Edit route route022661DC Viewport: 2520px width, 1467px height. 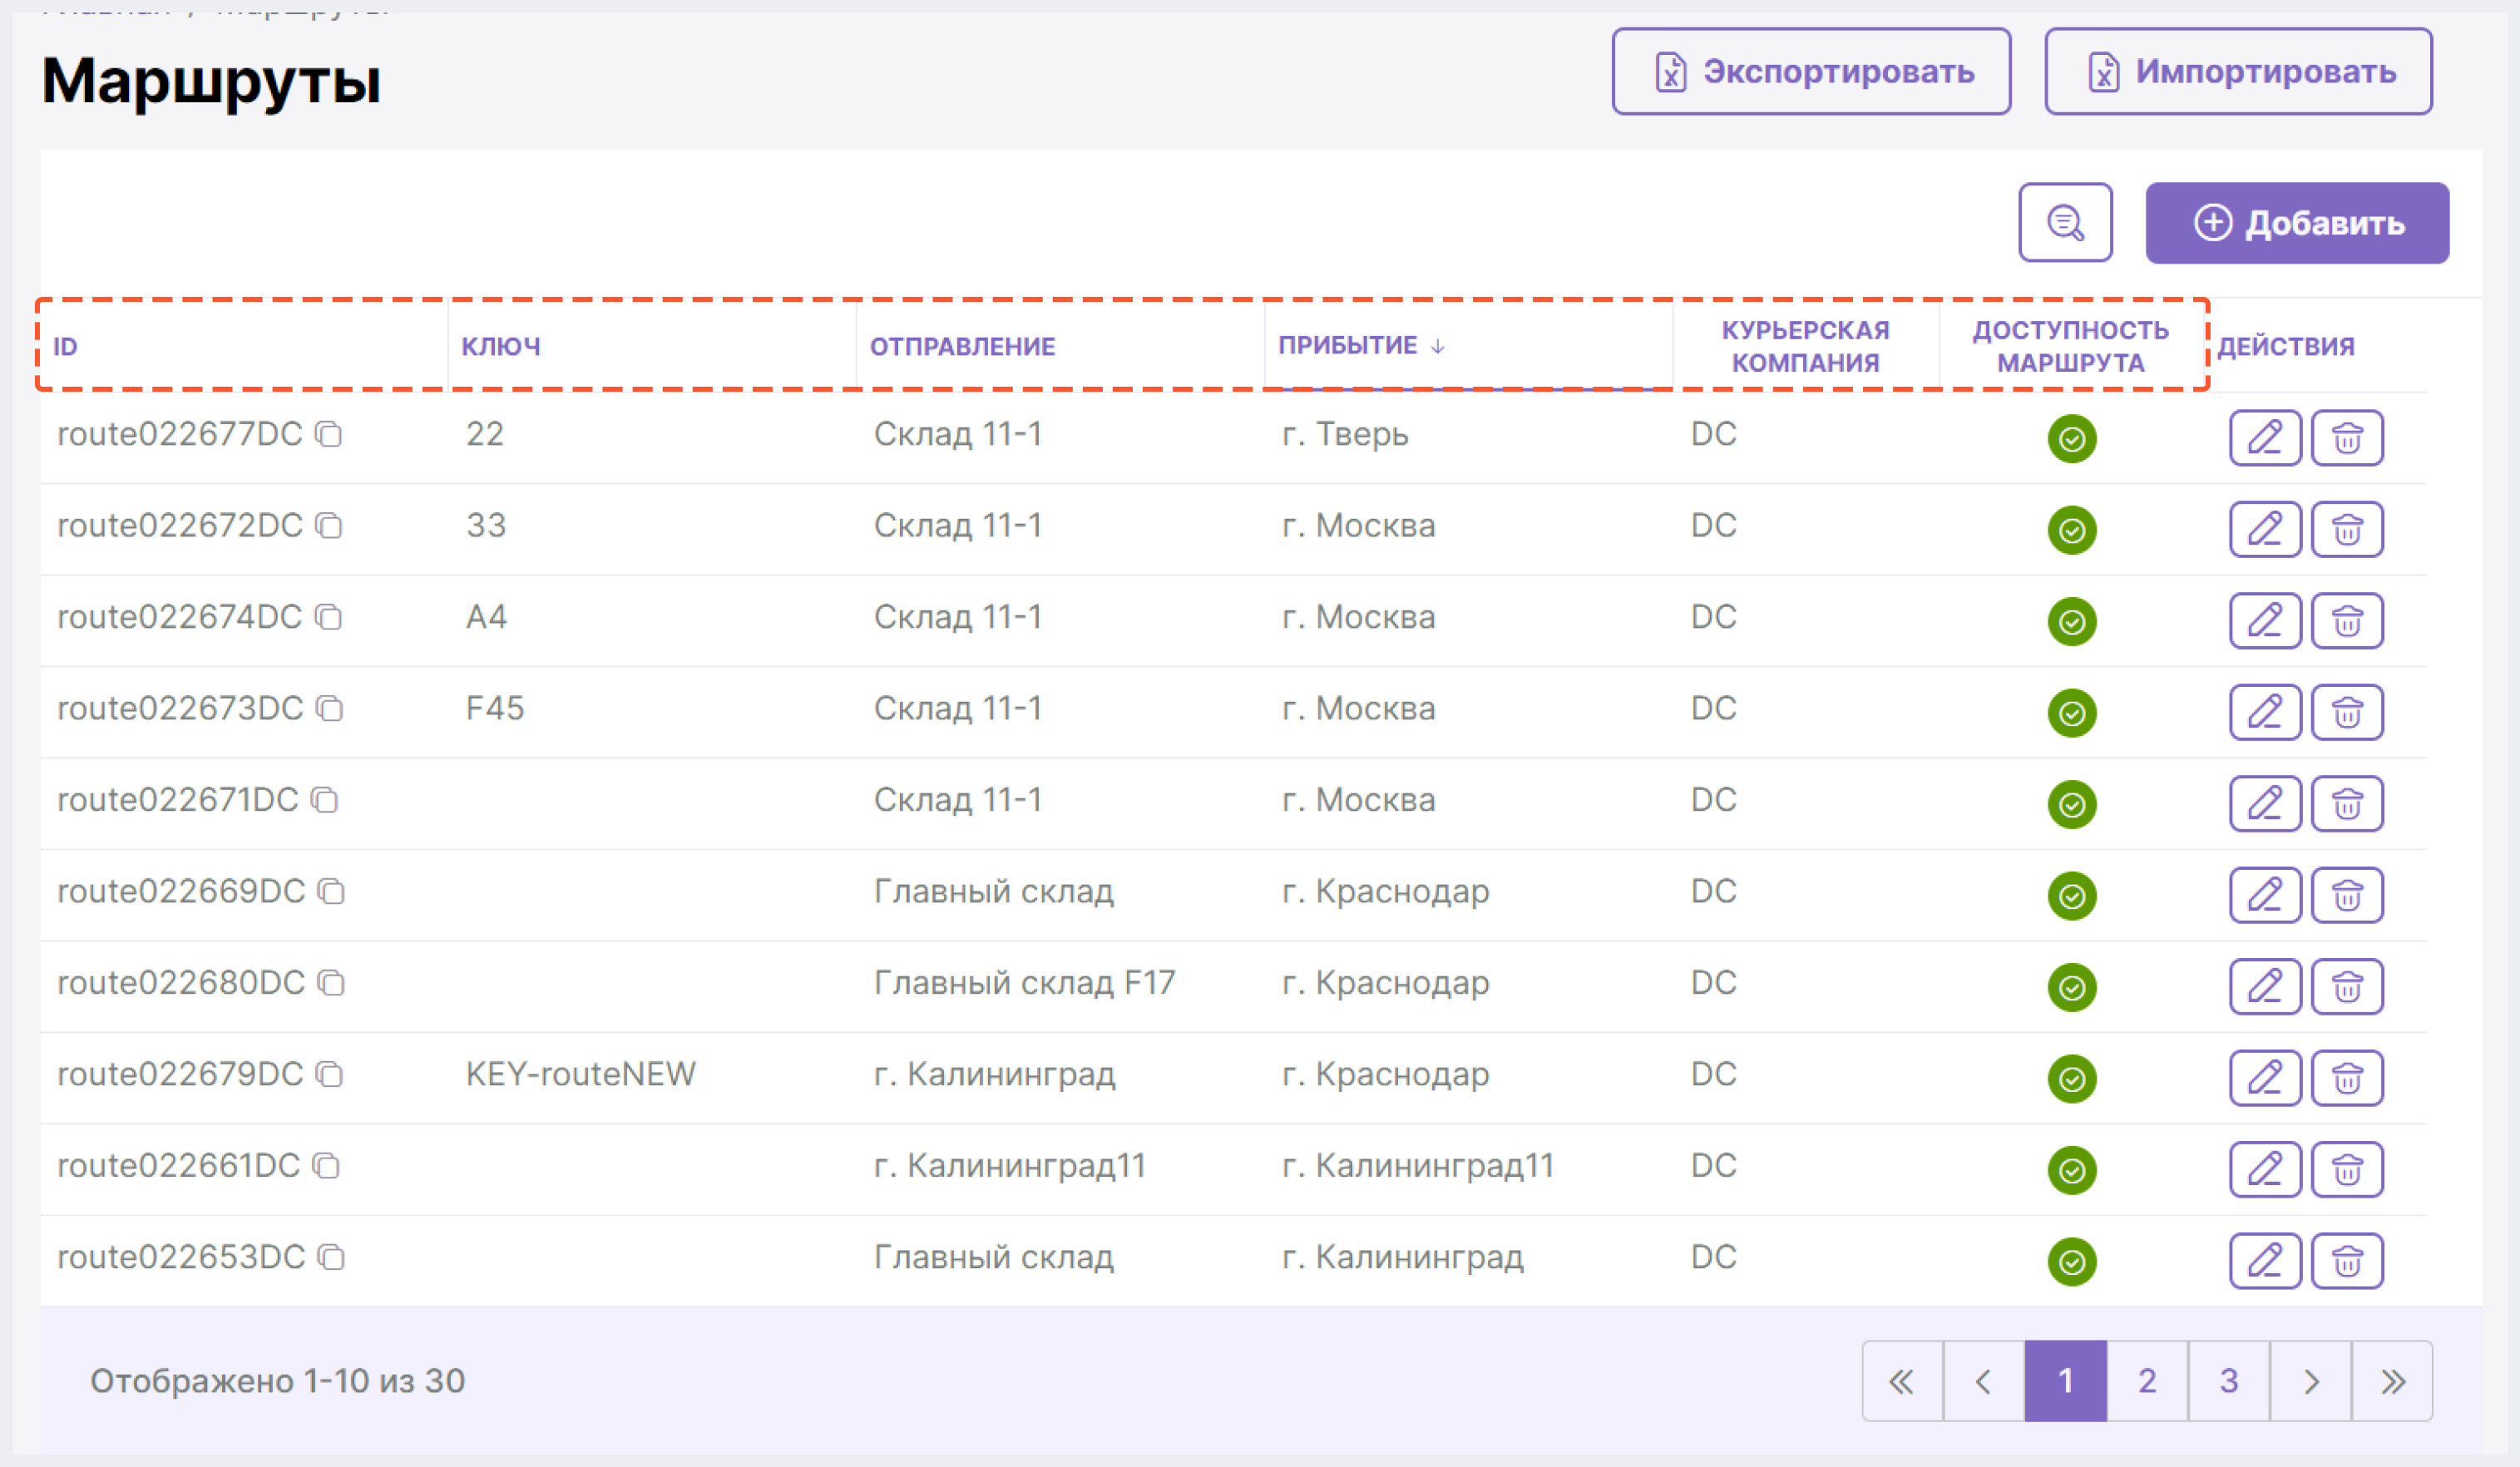pyautogui.click(x=2265, y=1170)
